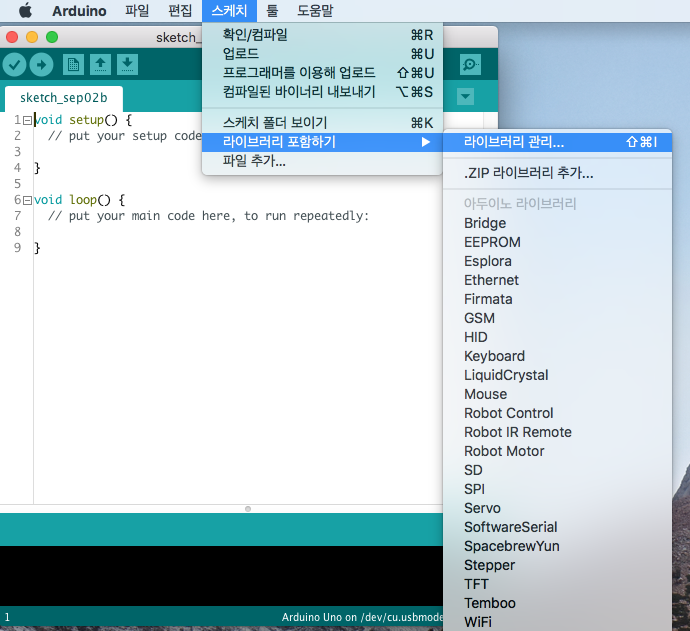Choose 프로그래머를 이용해 업로드
This screenshot has height=631, width=690.
point(322,73)
